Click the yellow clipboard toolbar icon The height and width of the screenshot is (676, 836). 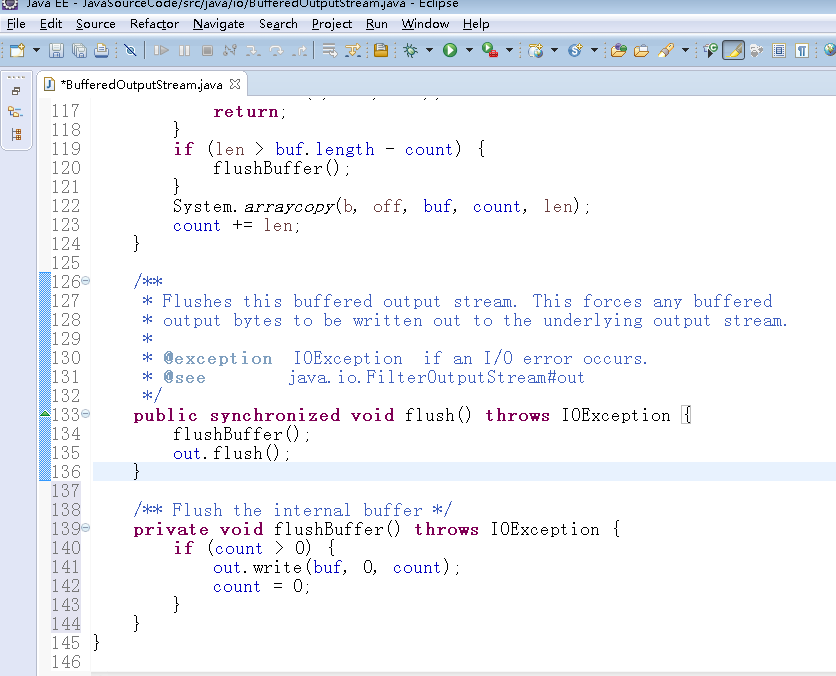point(381,50)
